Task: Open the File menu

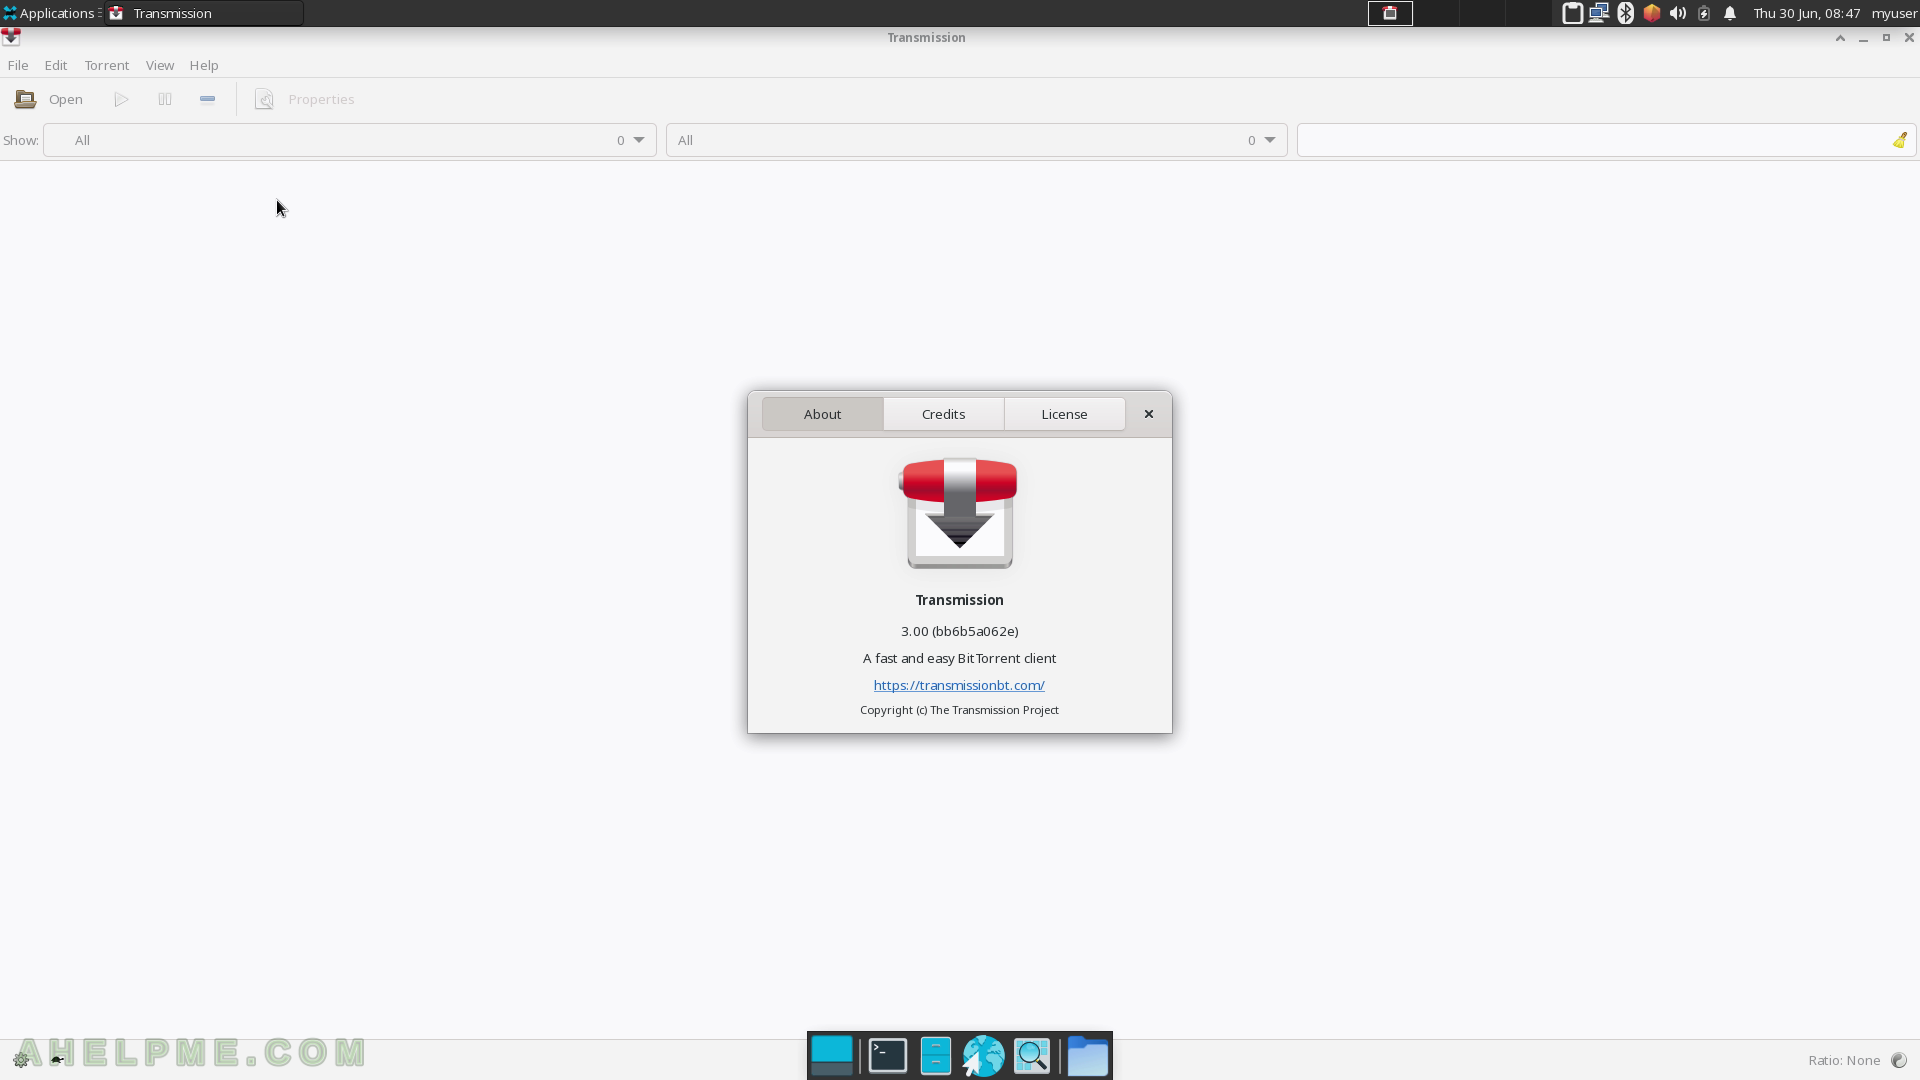Action: [x=18, y=65]
